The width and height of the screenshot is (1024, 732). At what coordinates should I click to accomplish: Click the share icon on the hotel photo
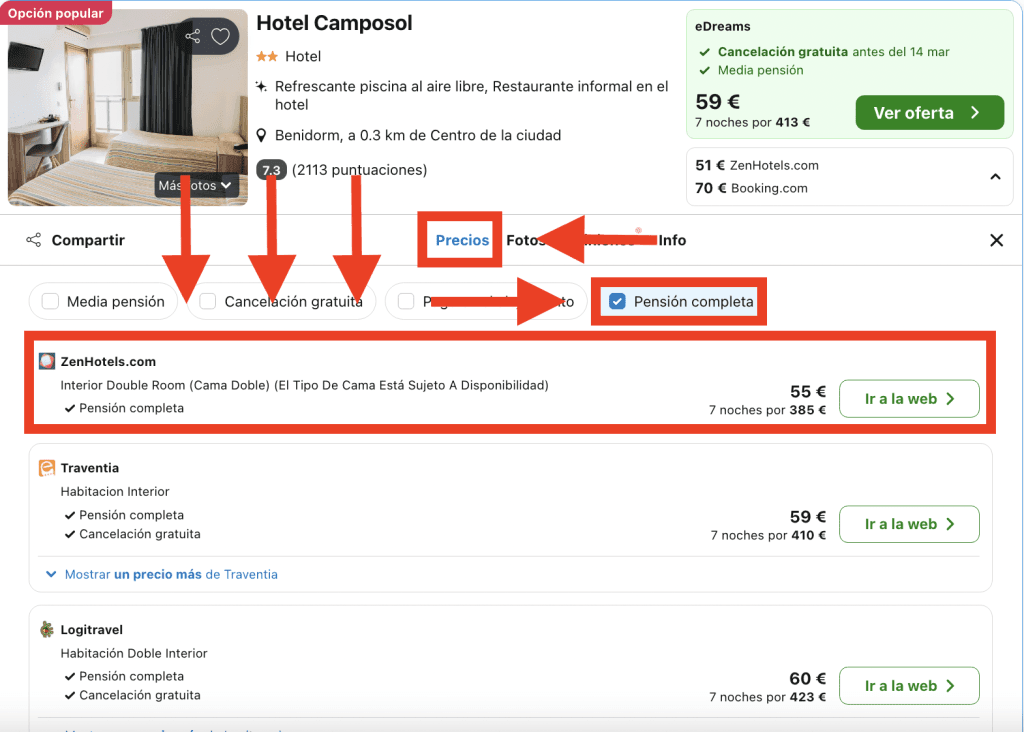tap(193, 37)
